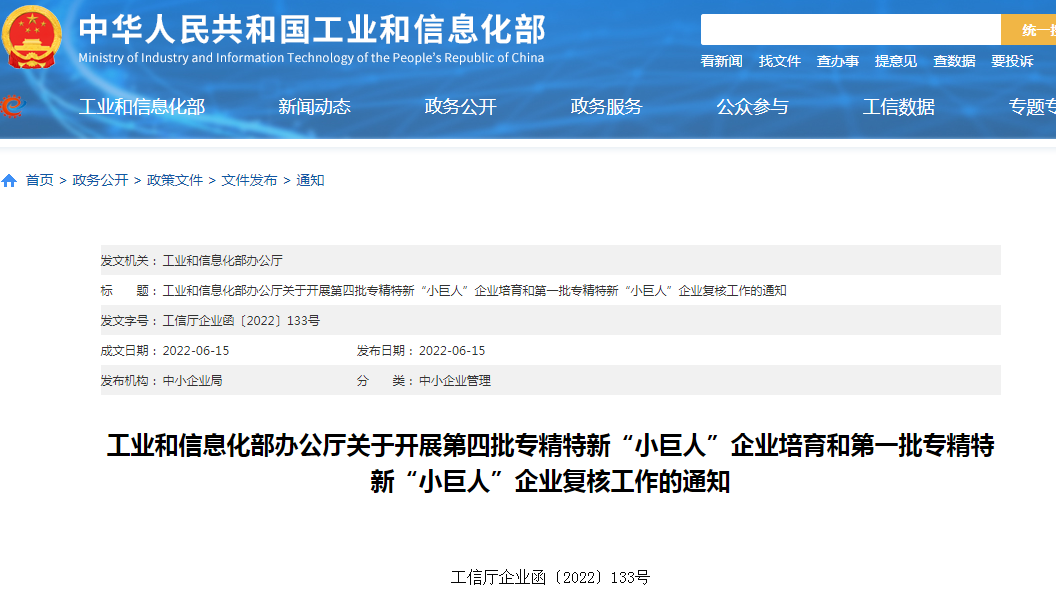Click the 发布机构 中小企业局 value
Image resolution: width=1056 pixels, height=605 pixels.
193,381
